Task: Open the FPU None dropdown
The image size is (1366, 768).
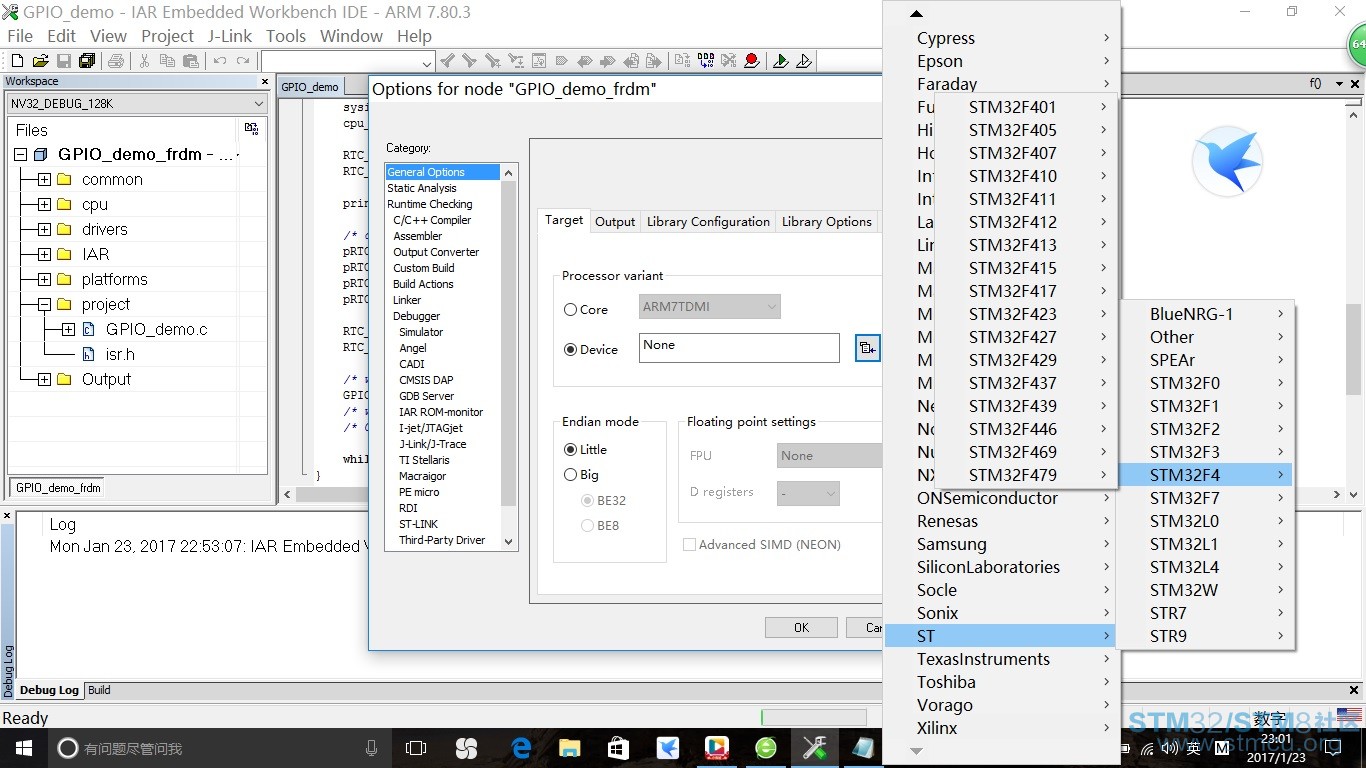Action: coord(829,455)
